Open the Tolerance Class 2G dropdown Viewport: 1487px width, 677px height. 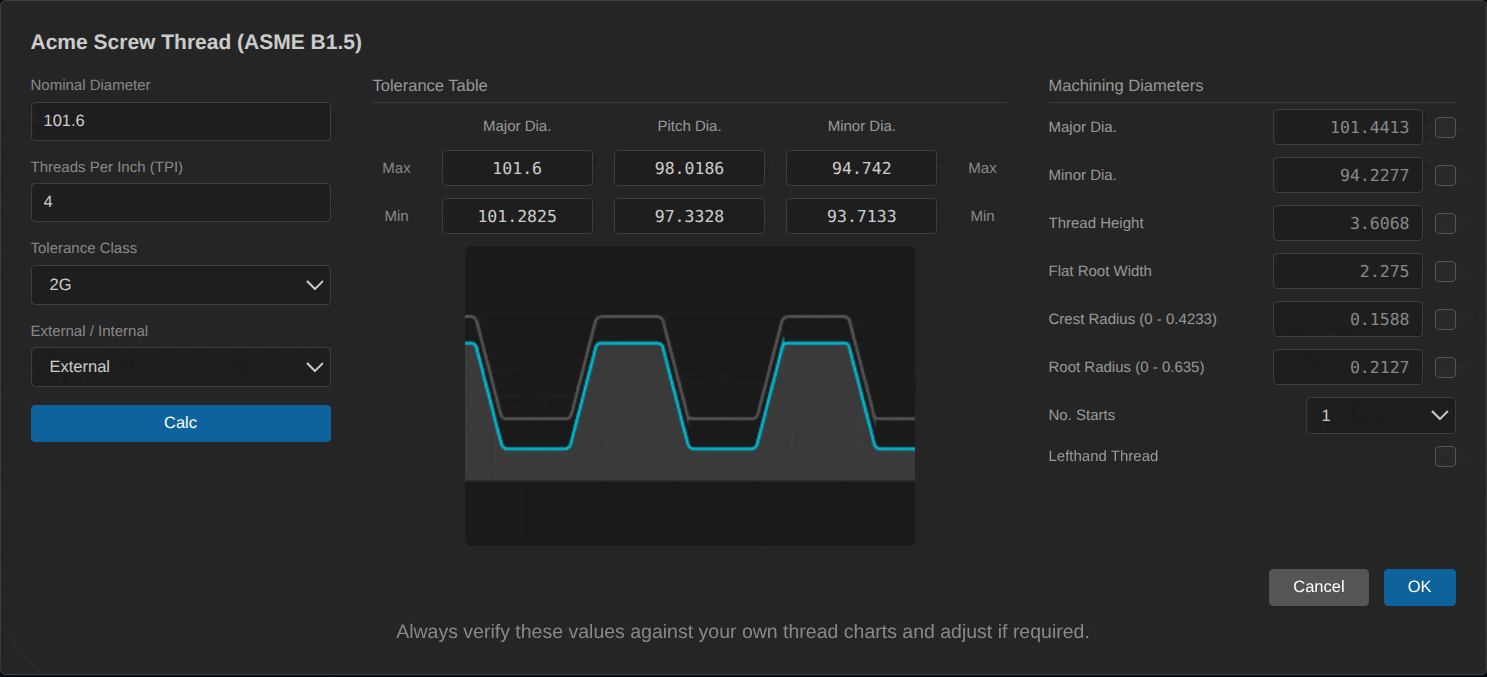(x=181, y=285)
